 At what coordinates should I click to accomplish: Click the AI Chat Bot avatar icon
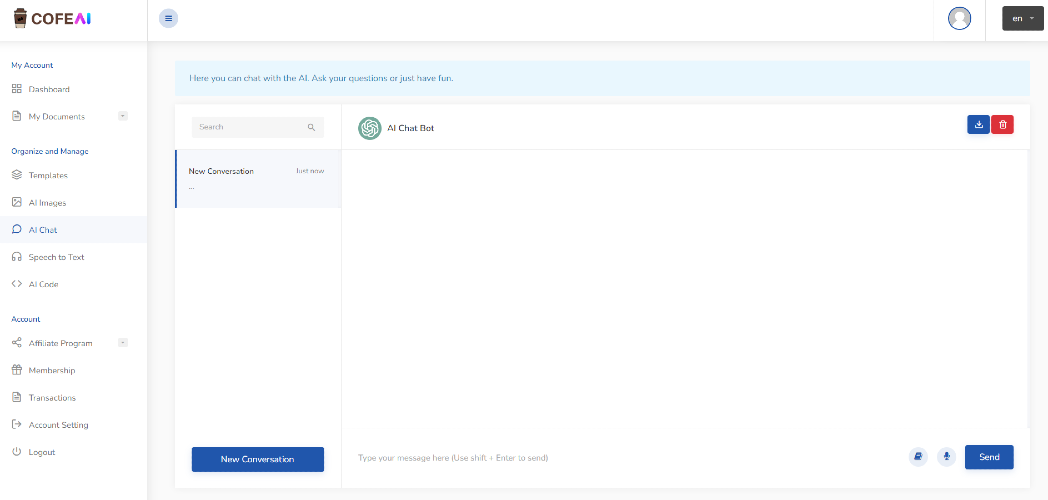[370, 128]
